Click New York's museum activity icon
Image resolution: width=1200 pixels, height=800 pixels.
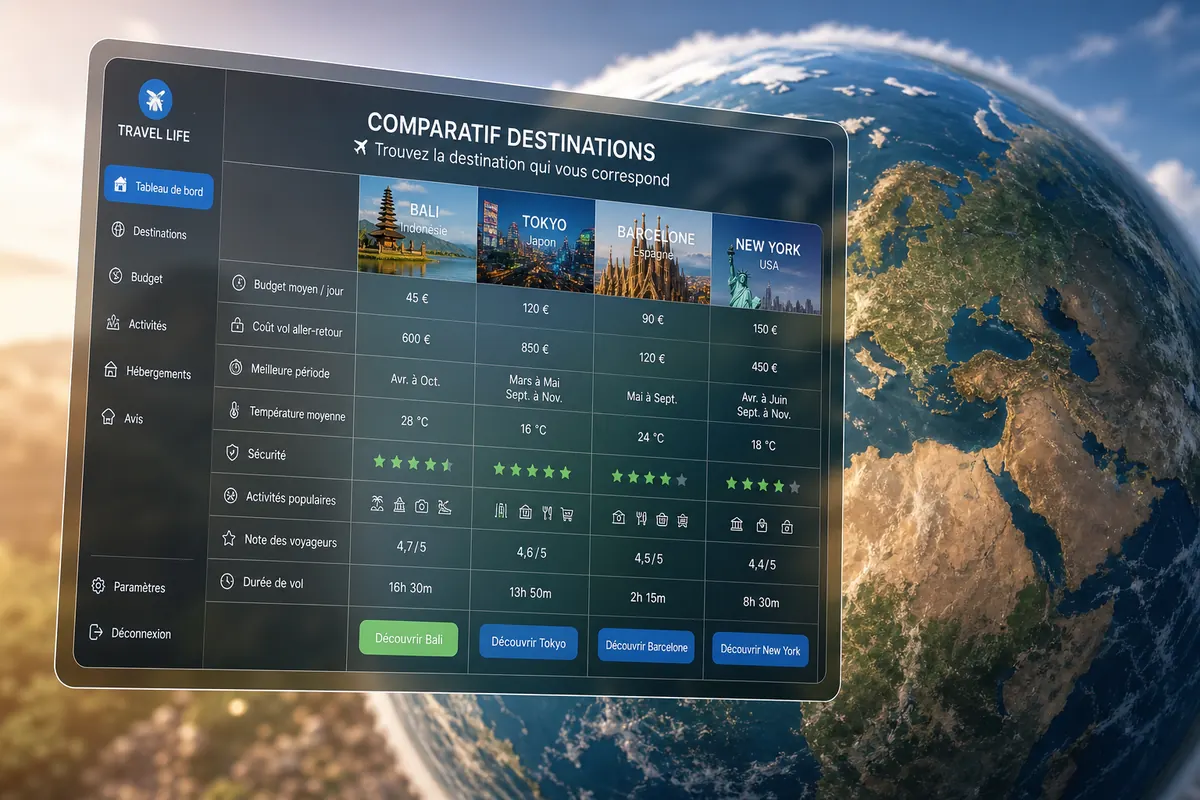(x=737, y=525)
